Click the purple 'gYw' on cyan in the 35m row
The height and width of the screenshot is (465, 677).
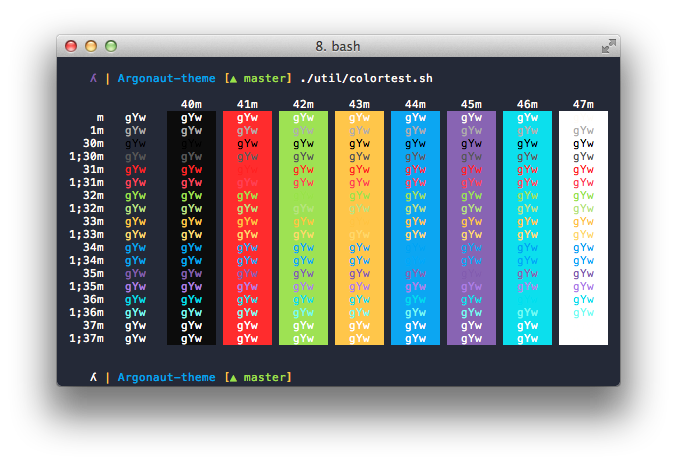[x=527, y=274]
